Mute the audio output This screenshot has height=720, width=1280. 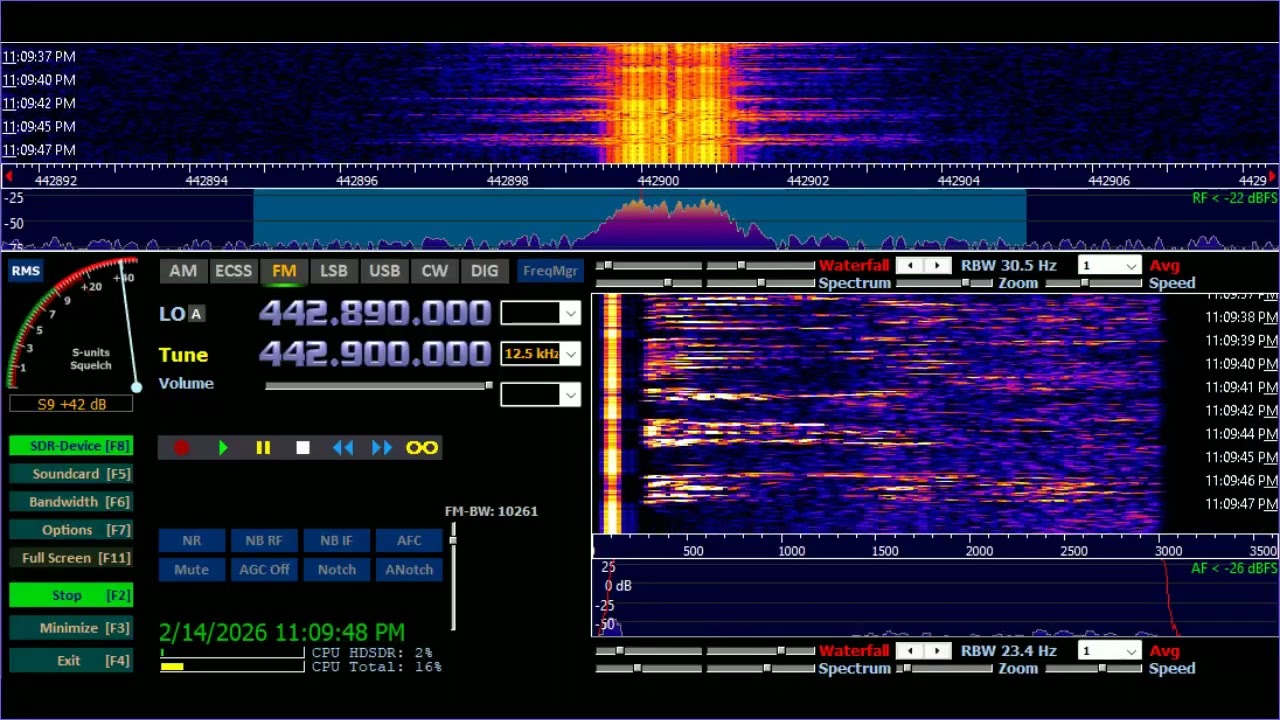(192, 570)
